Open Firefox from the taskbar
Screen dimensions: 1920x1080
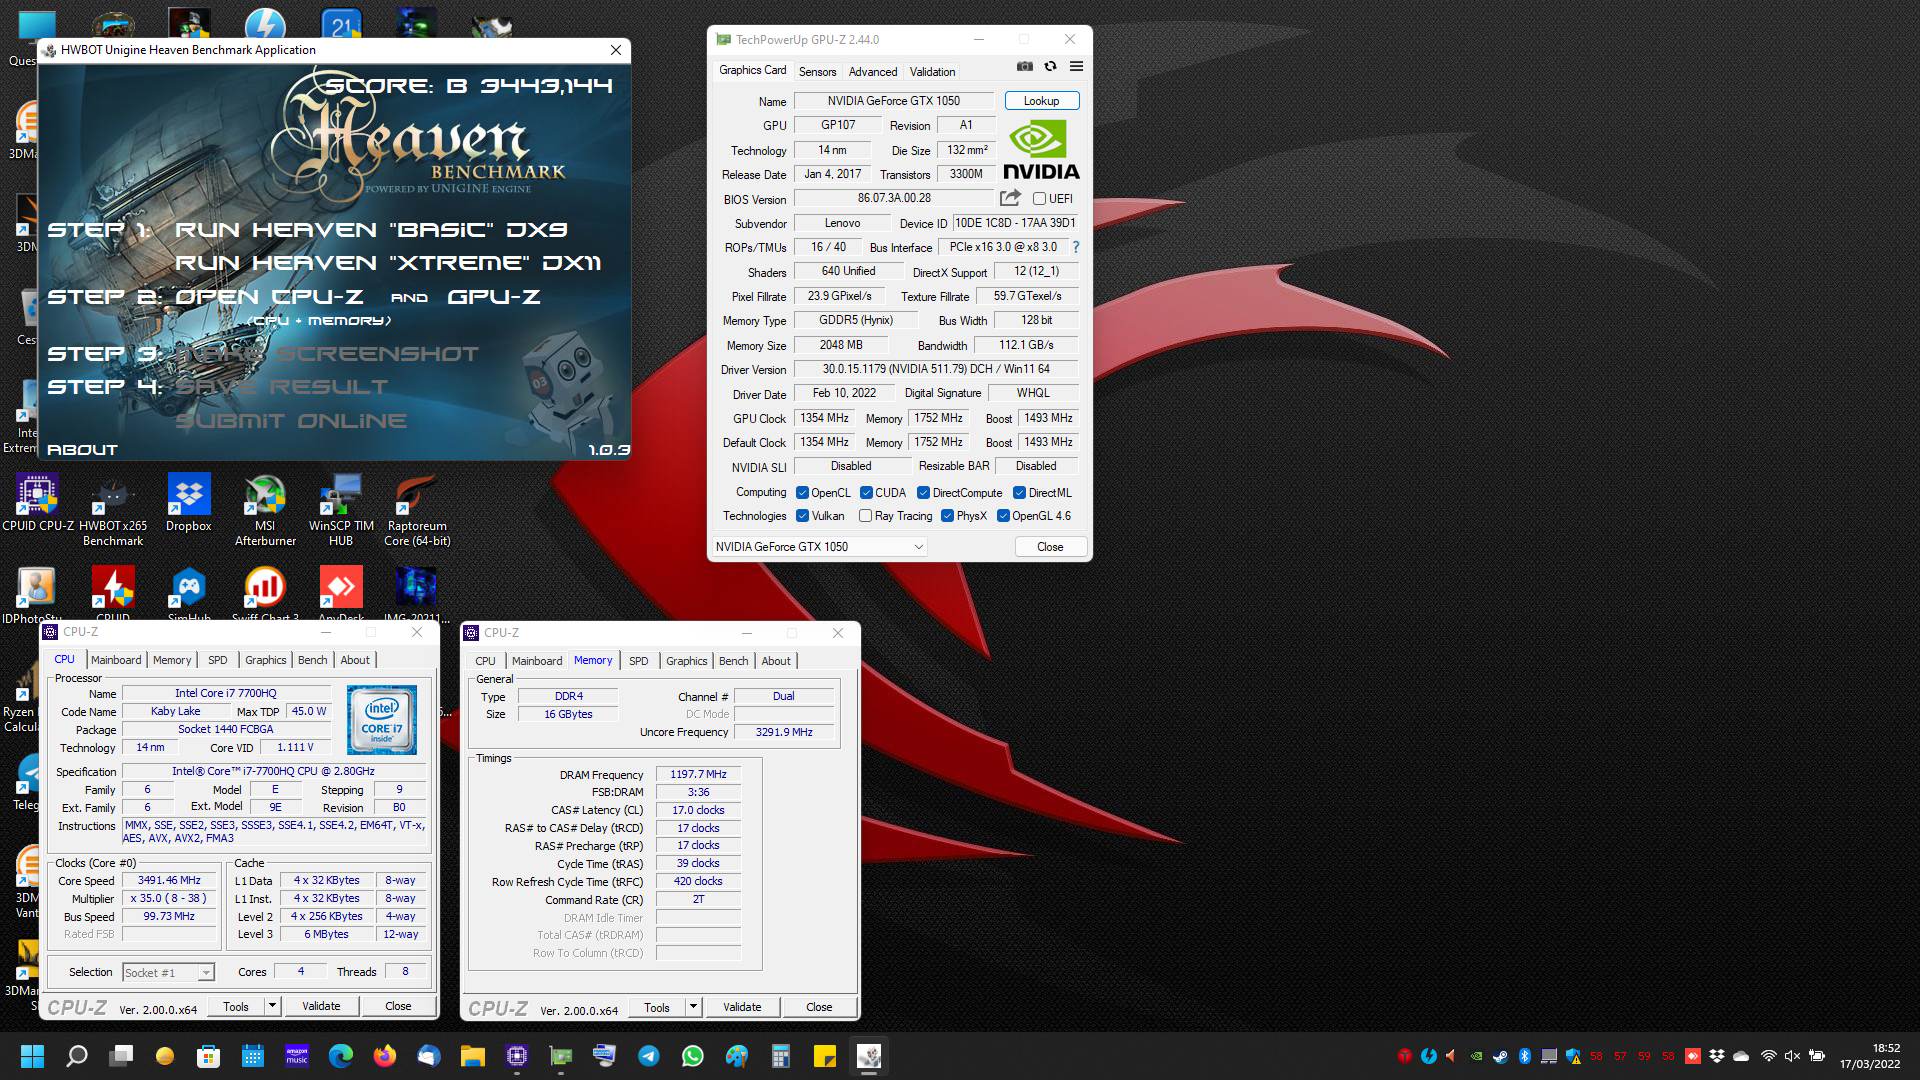click(x=385, y=1056)
